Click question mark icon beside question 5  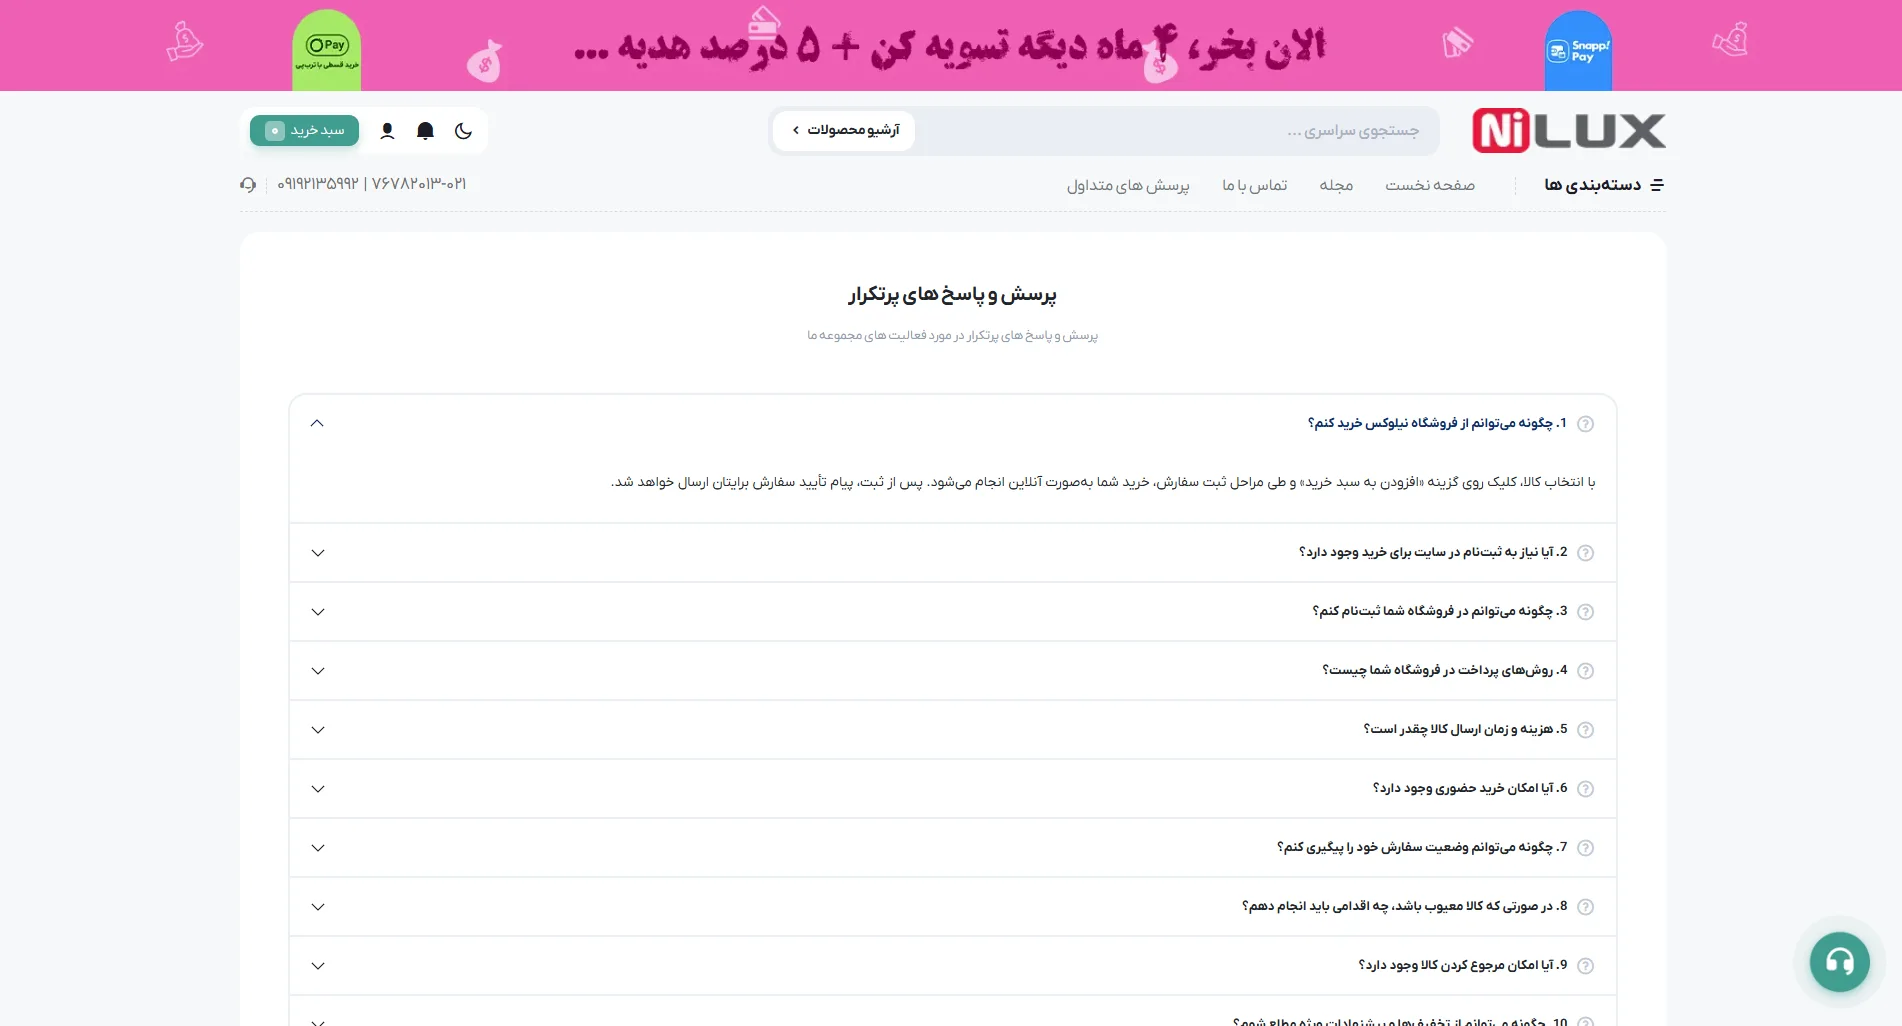(x=1585, y=730)
